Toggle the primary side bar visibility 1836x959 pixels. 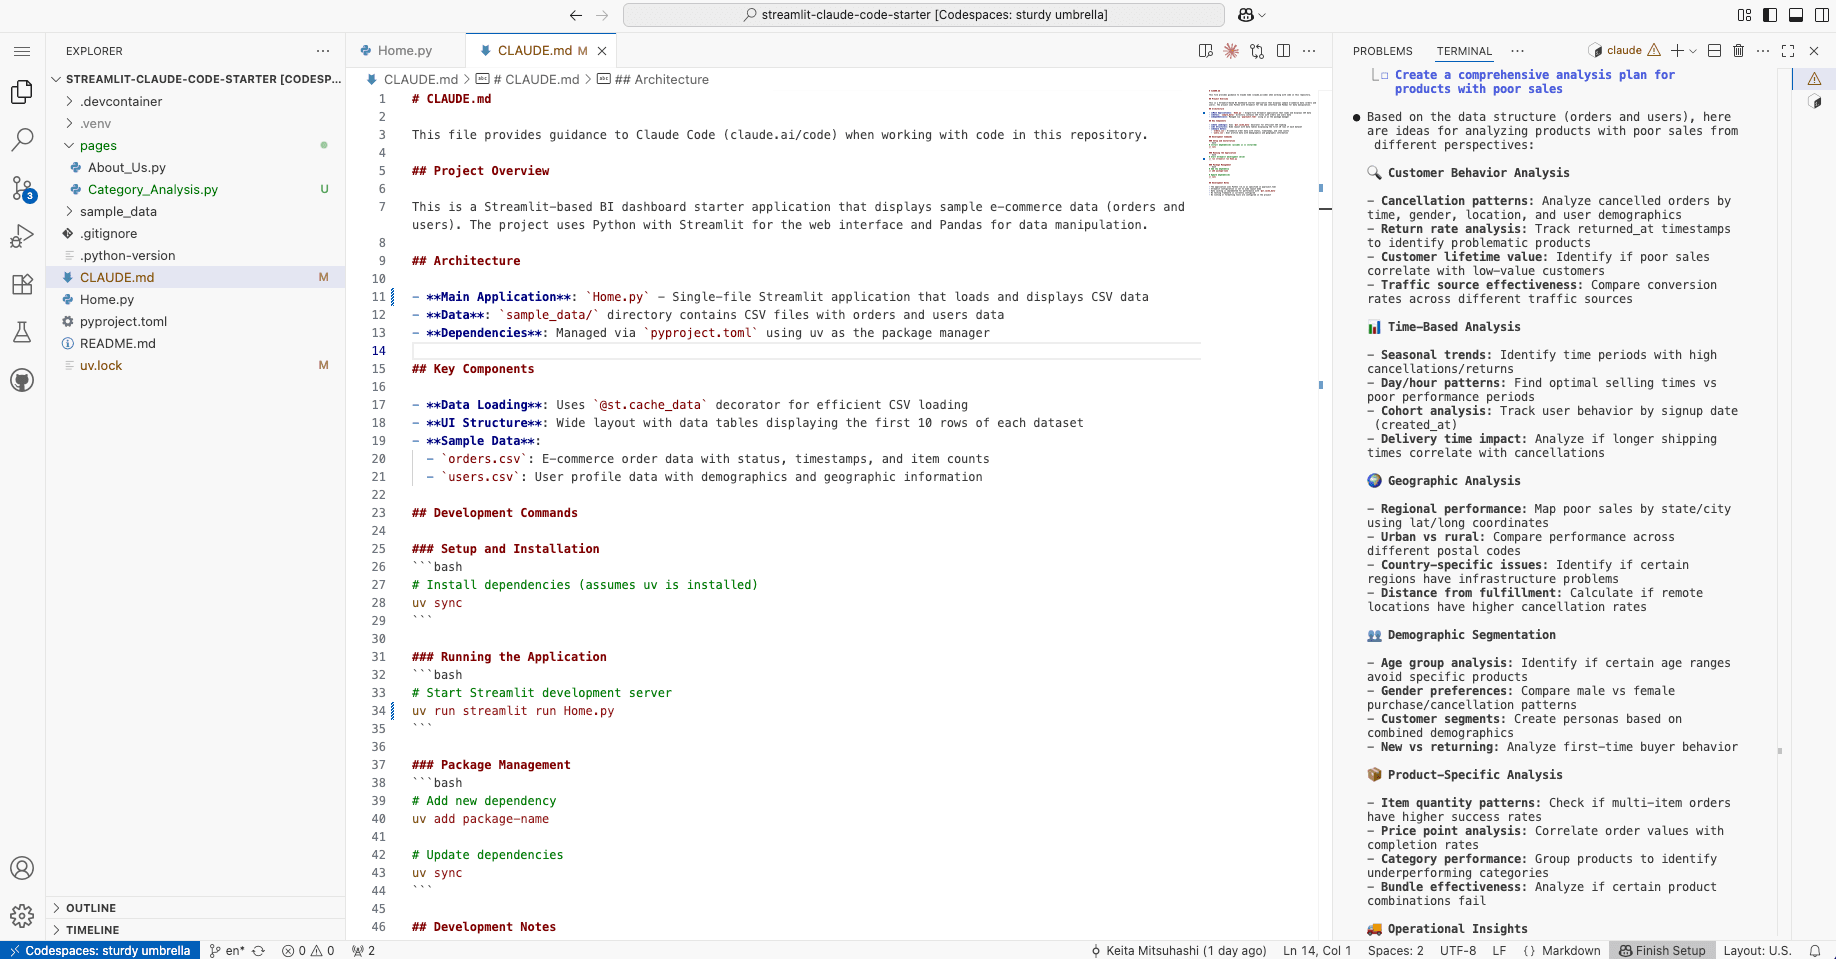(x=1770, y=15)
